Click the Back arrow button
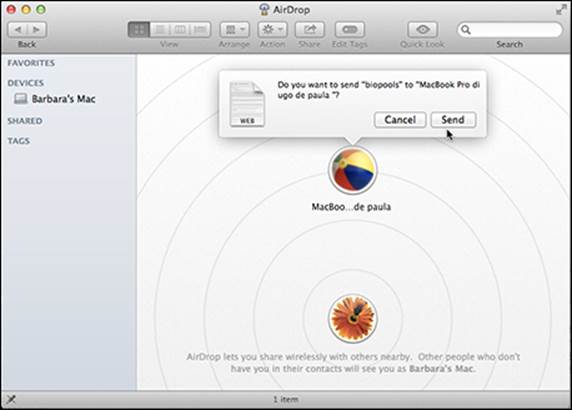Viewport: 572px width, 410px height. coord(18,30)
